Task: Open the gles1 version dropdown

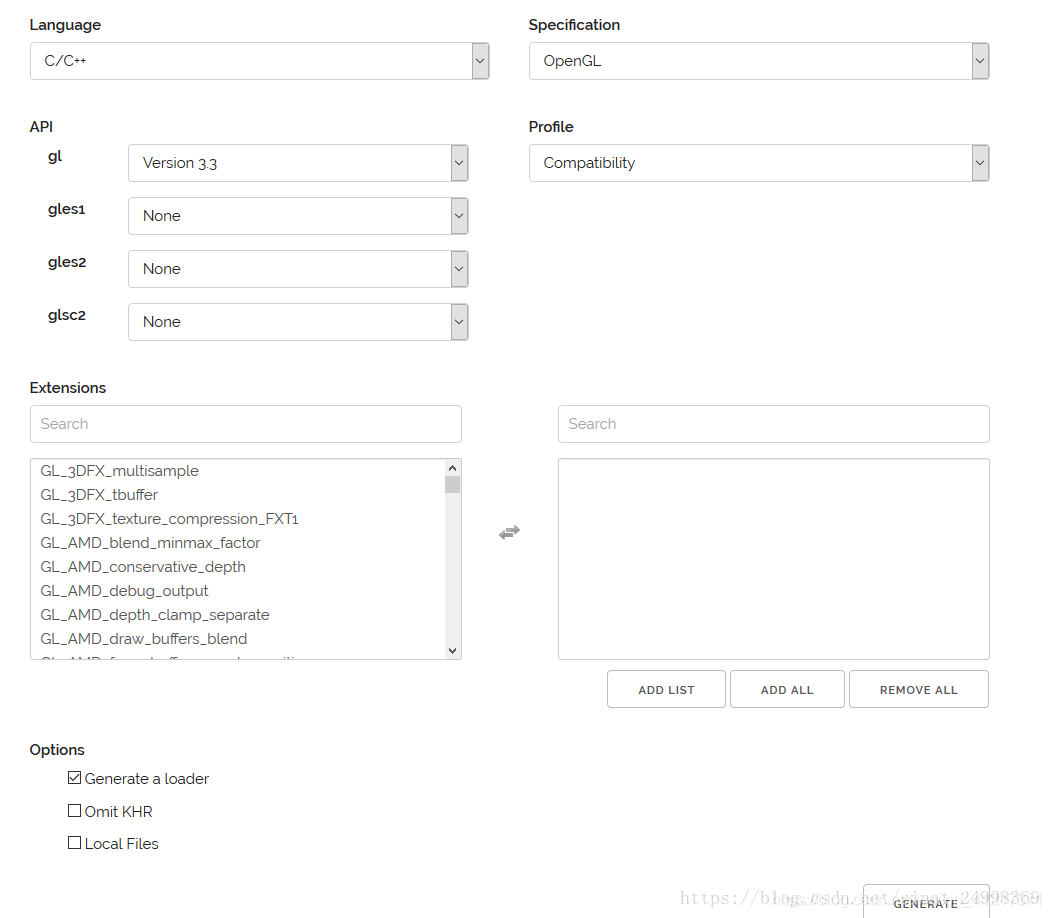Action: [x=298, y=216]
